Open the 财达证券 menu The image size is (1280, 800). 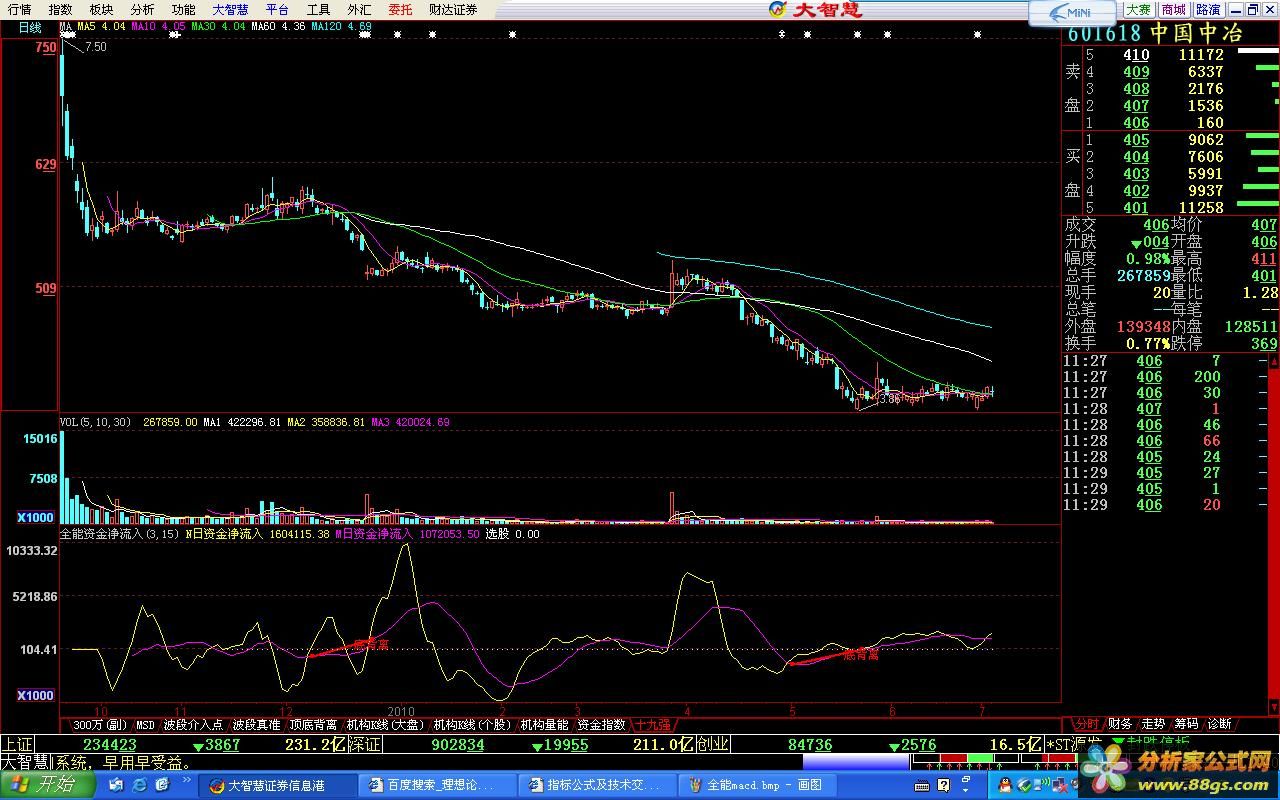(x=453, y=9)
